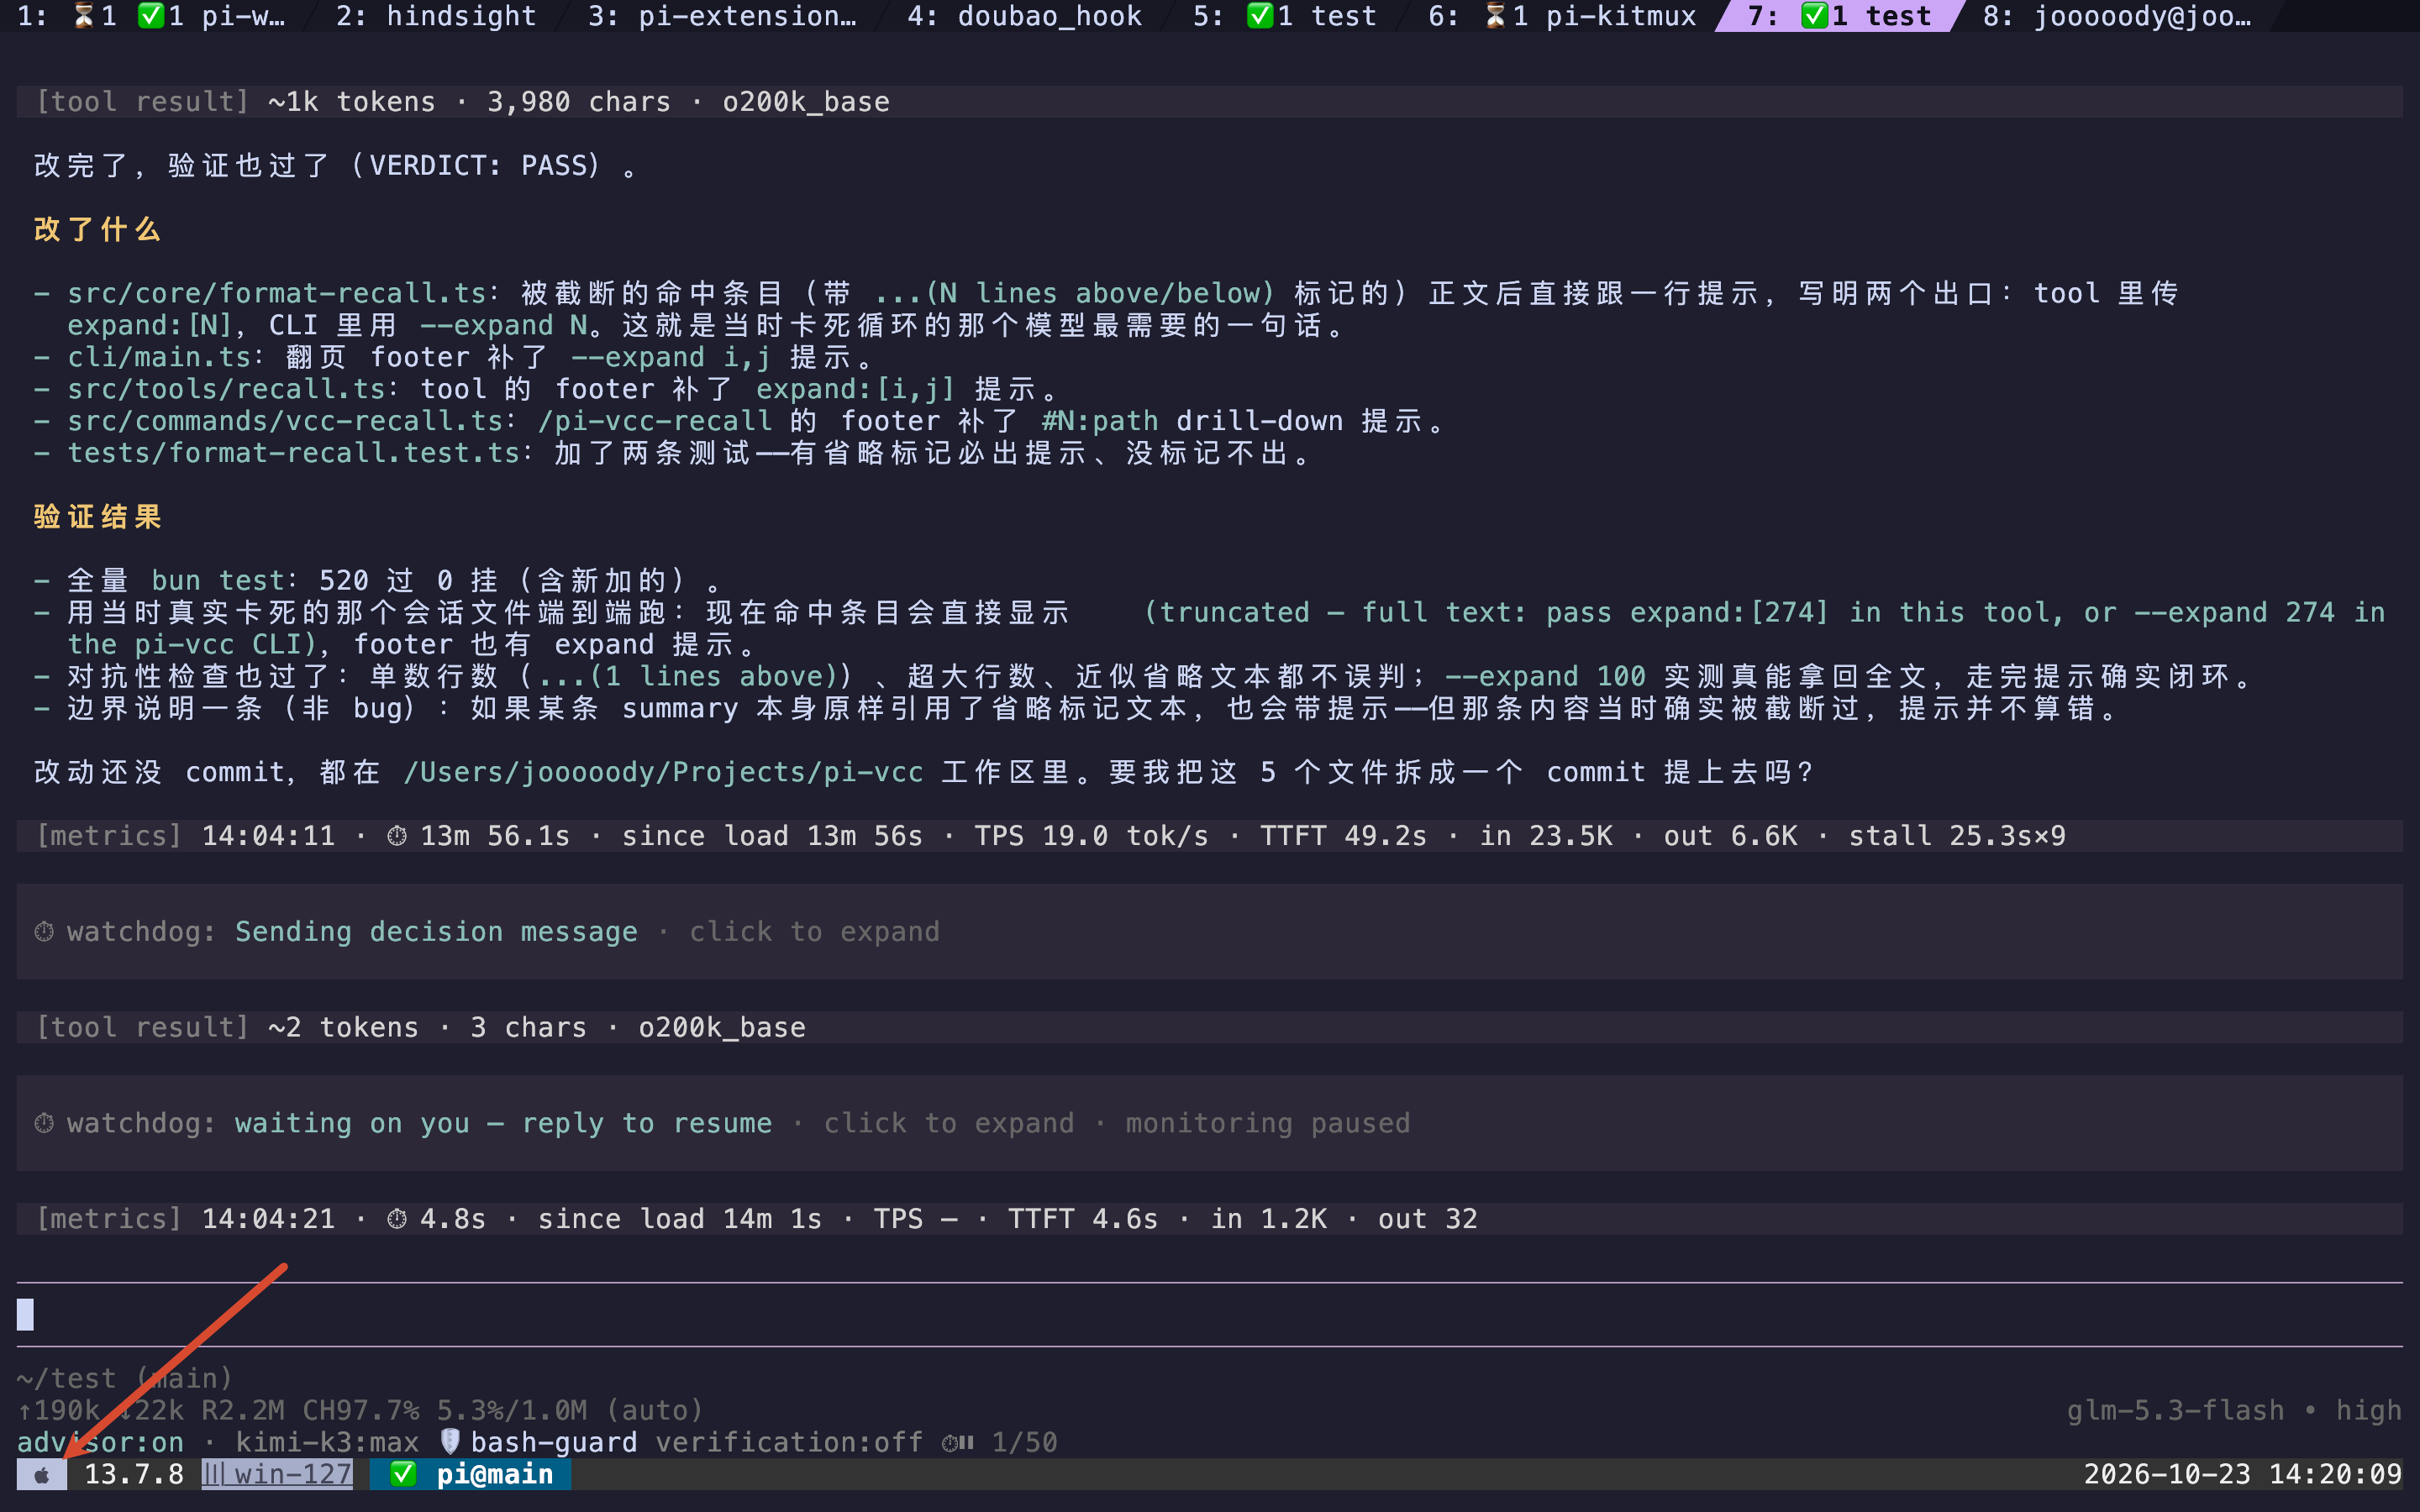Switch to tab 5 test
This screenshot has height=1512, width=2420.
pyautogui.click(x=1284, y=16)
